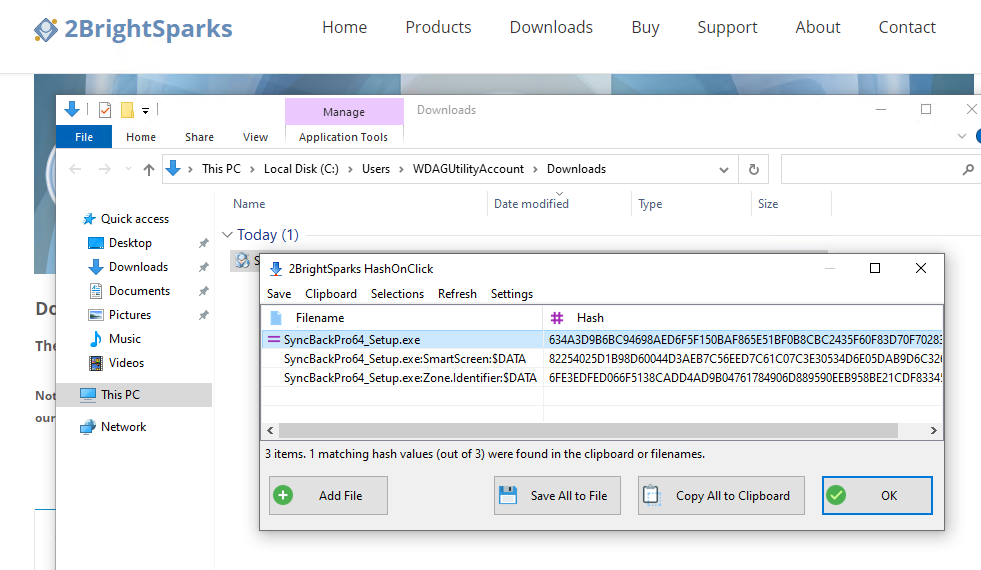Switch to the View ribbon tab
The height and width of the screenshot is (570, 981).
pyautogui.click(x=255, y=137)
